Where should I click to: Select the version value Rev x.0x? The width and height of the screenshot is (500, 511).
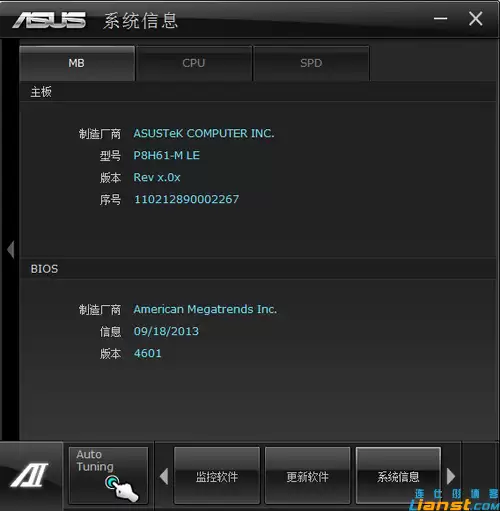[x=157, y=177]
